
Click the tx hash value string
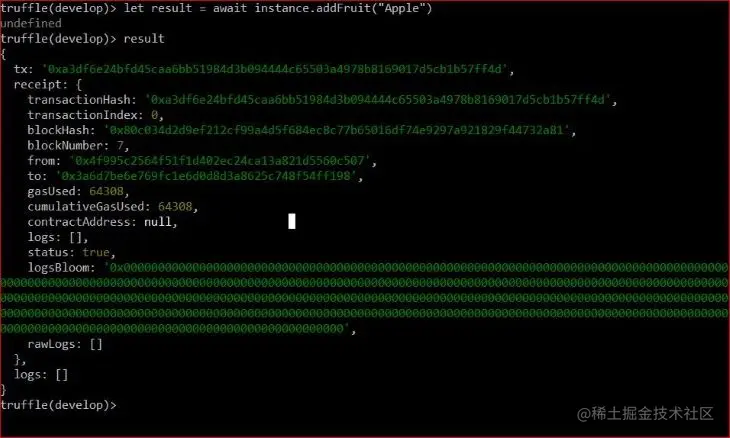[x=275, y=69]
